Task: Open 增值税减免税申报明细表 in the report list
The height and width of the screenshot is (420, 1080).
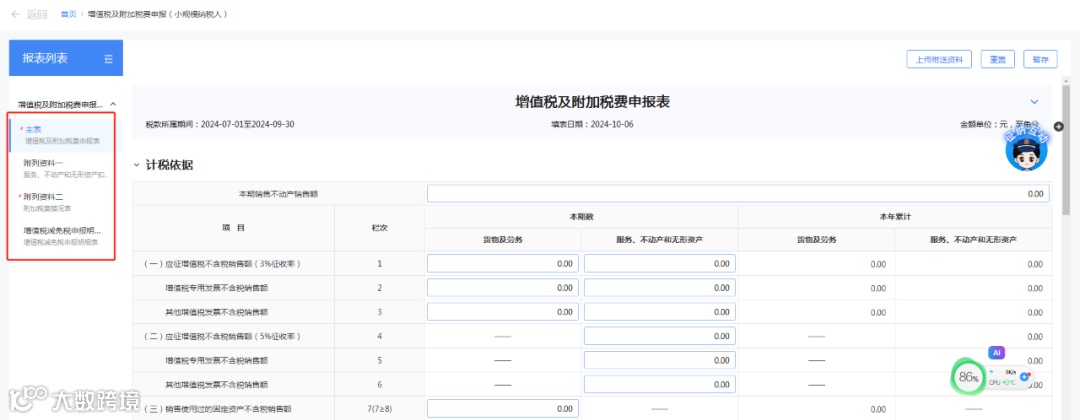Action: (x=66, y=235)
